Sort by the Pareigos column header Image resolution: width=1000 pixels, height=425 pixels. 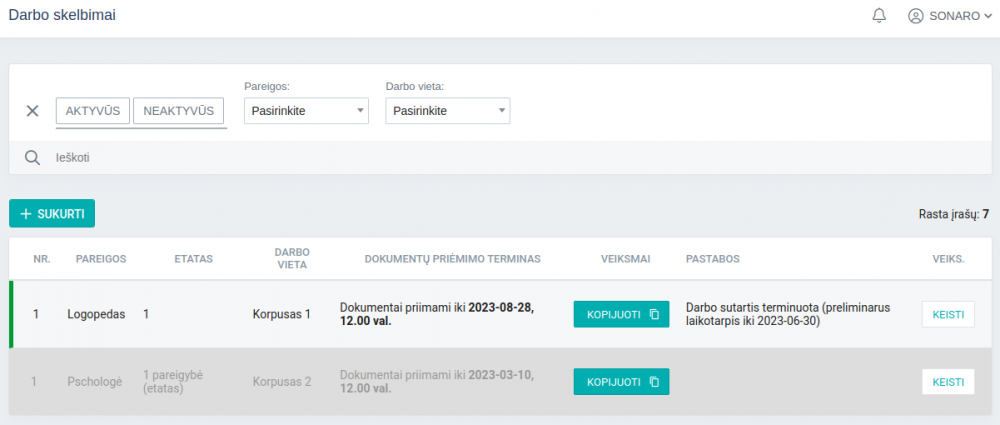click(x=100, y=258)
